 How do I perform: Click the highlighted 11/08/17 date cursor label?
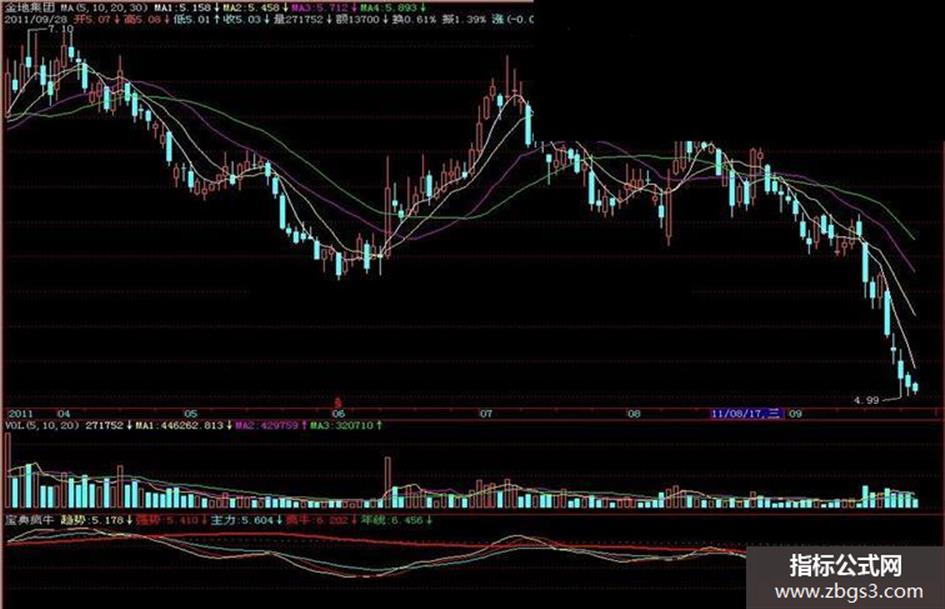coord(747,414)
